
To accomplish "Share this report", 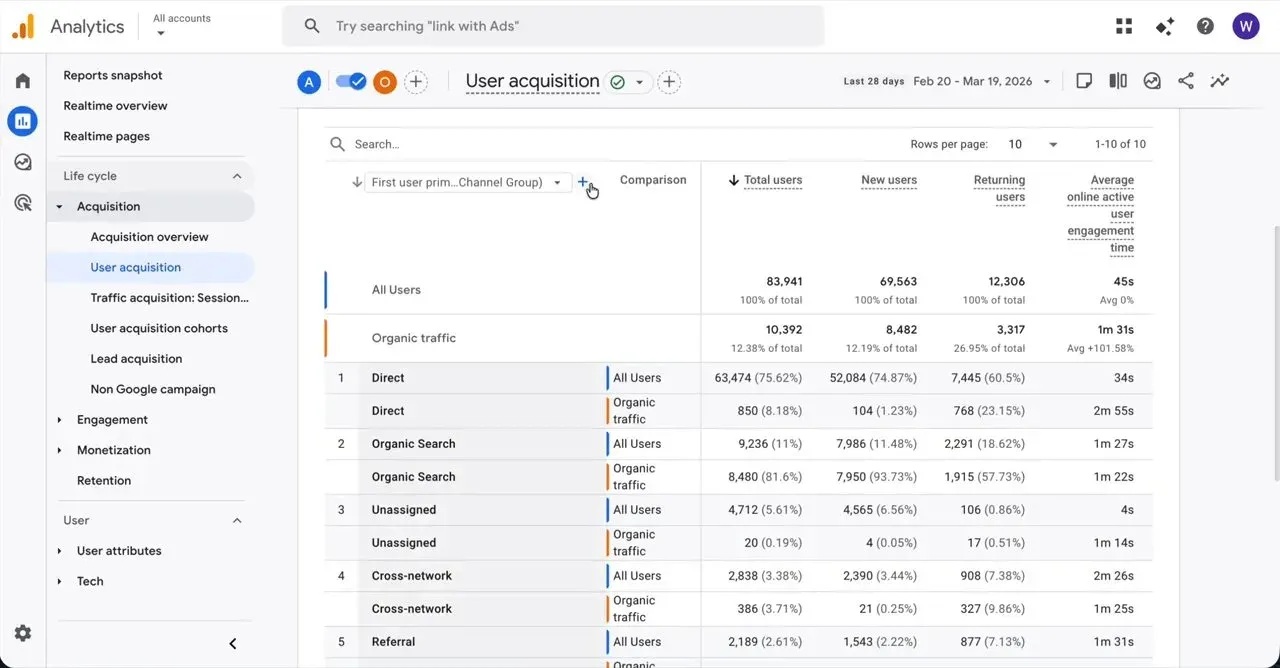I will [1186, 81].
